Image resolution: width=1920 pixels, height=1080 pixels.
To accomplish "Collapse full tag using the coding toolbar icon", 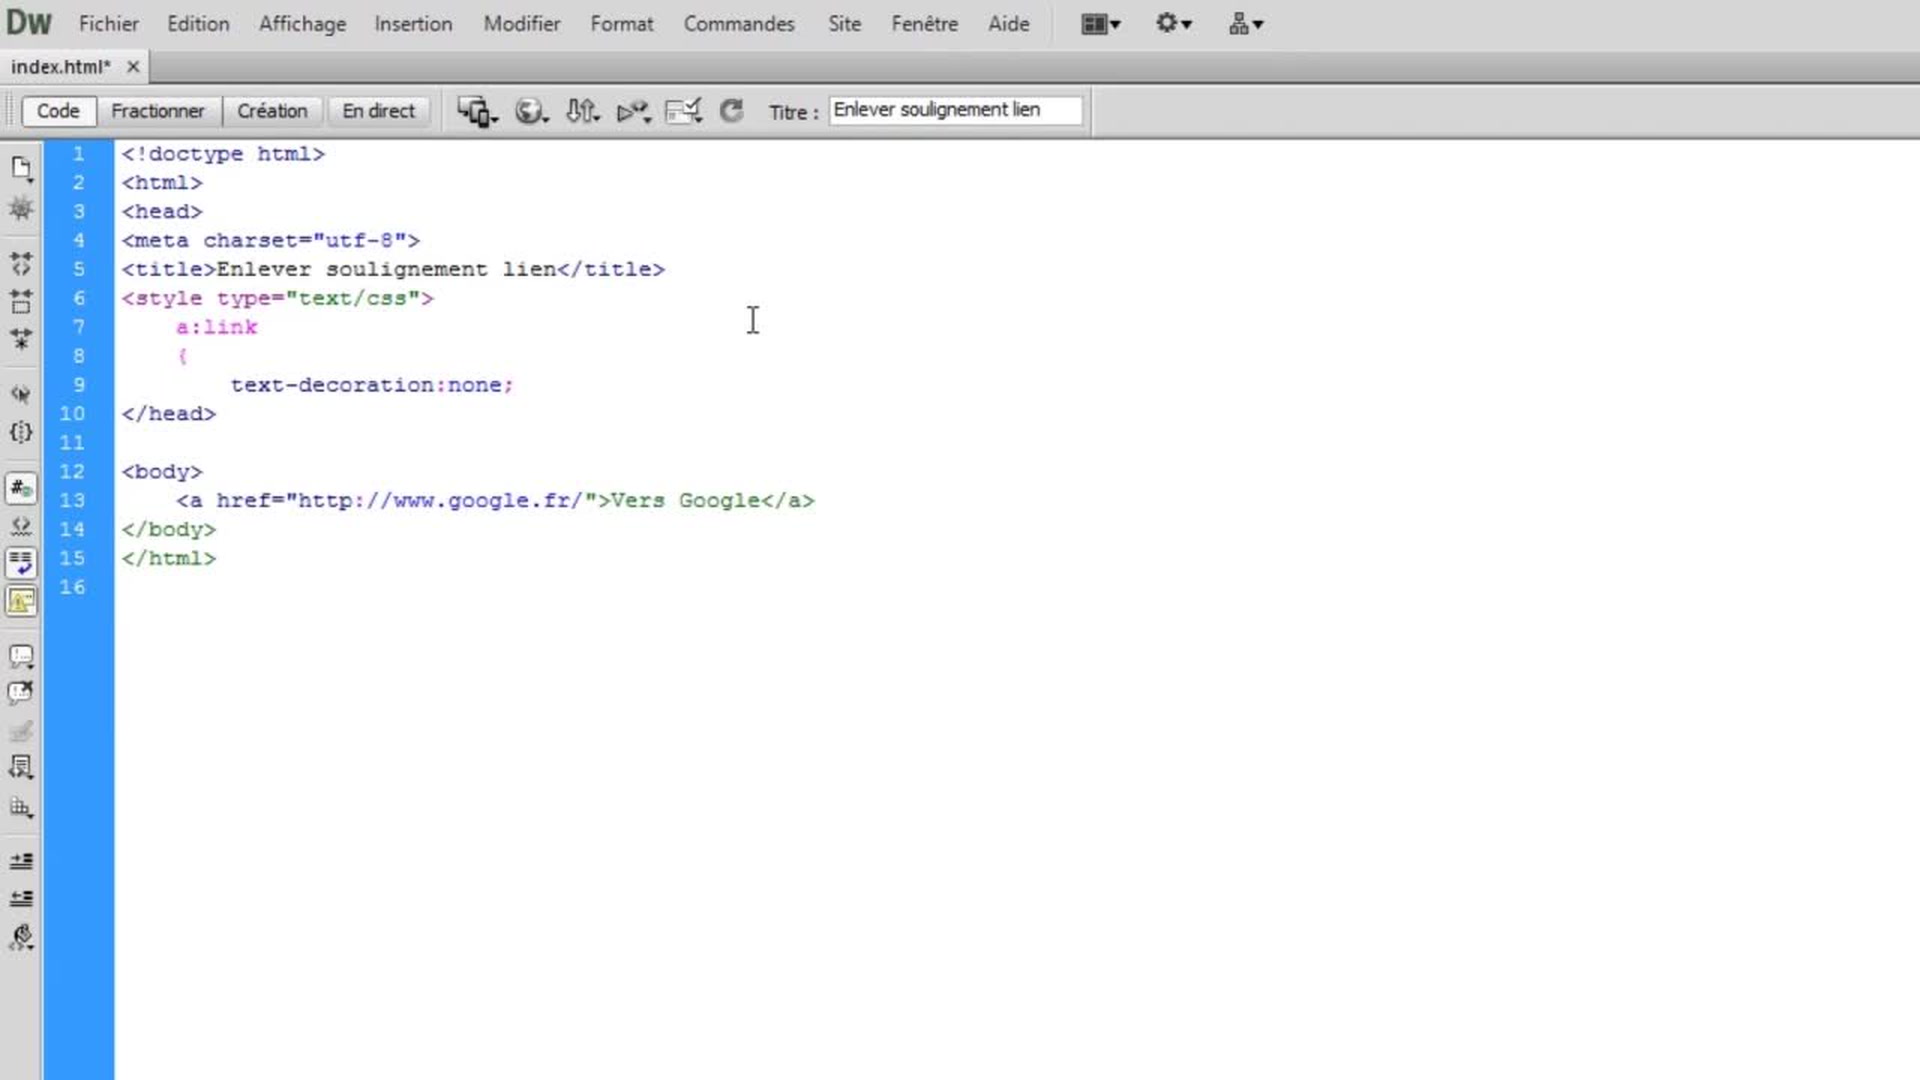I will tap(21, 264).
